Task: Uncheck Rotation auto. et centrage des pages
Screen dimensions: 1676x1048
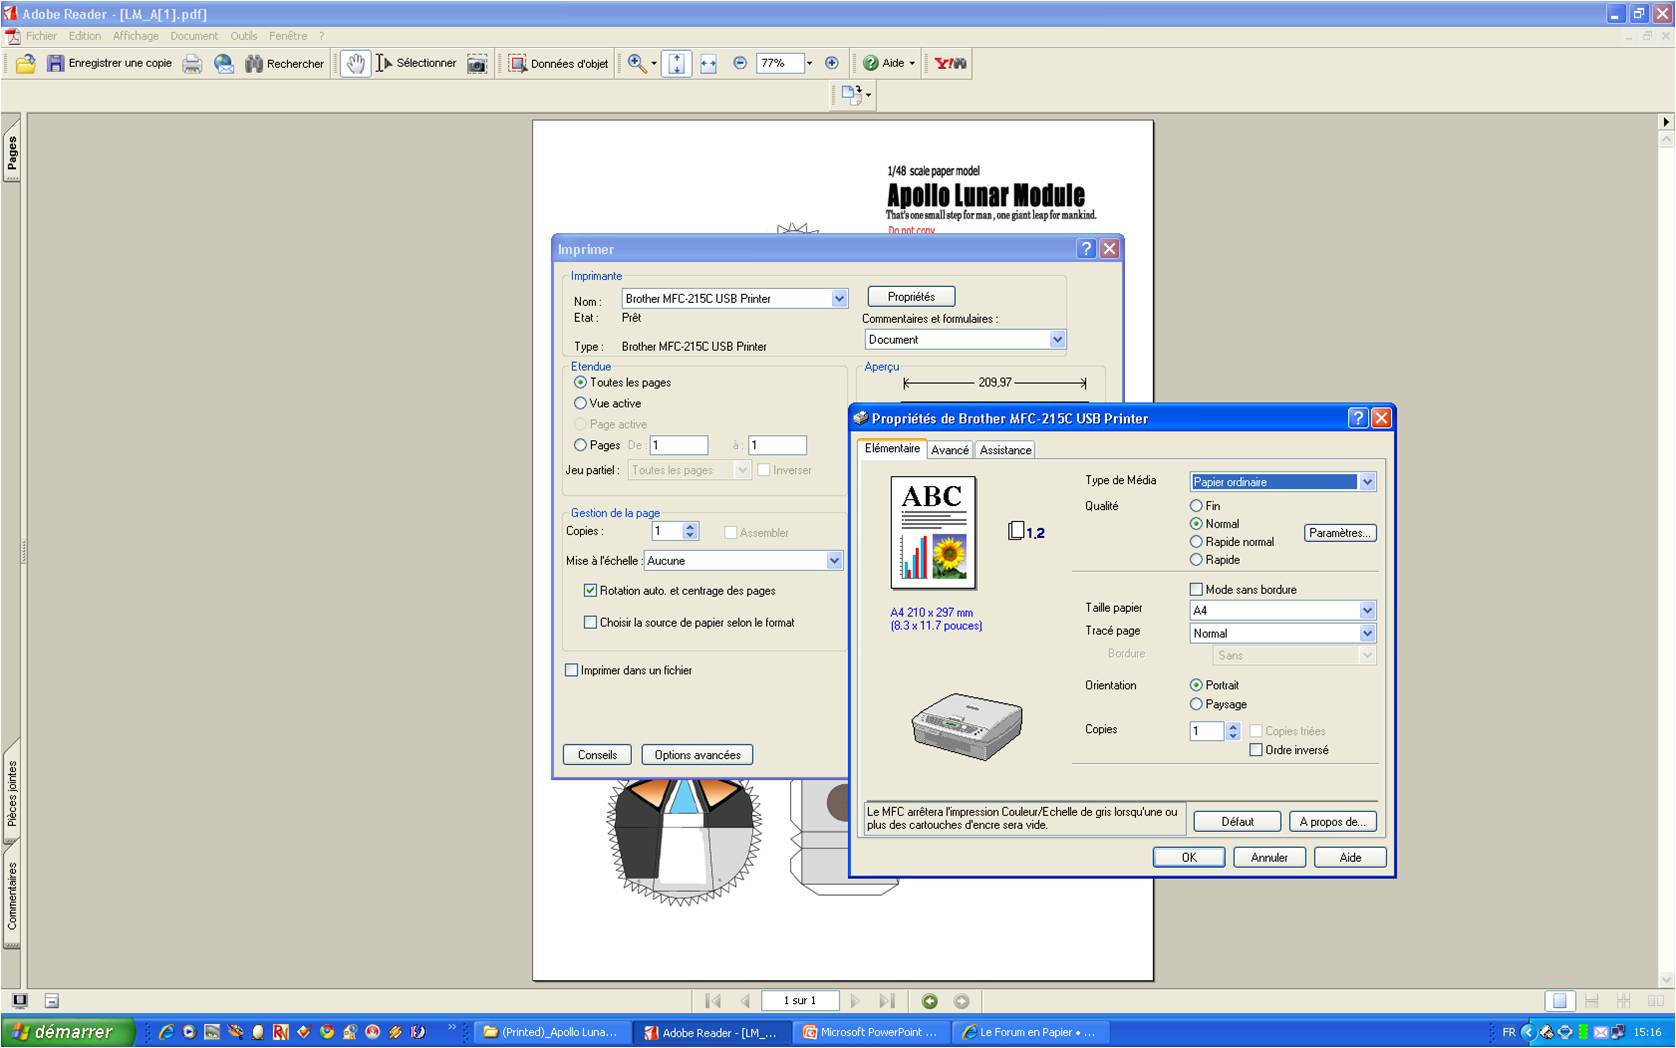Action: point(590,591)
